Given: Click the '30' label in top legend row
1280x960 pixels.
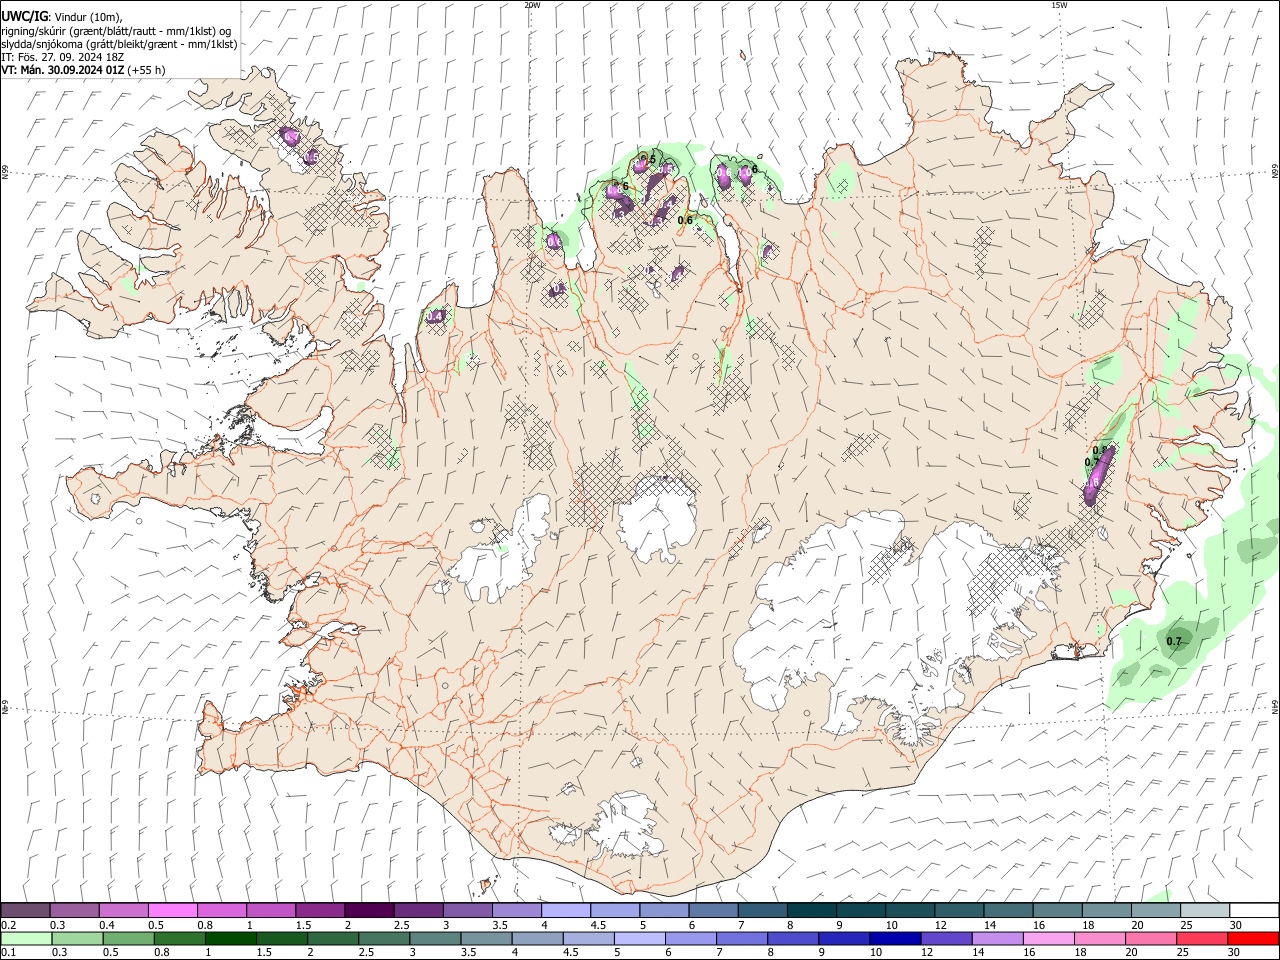Looking at the screenshot, I should point(1236,925).
